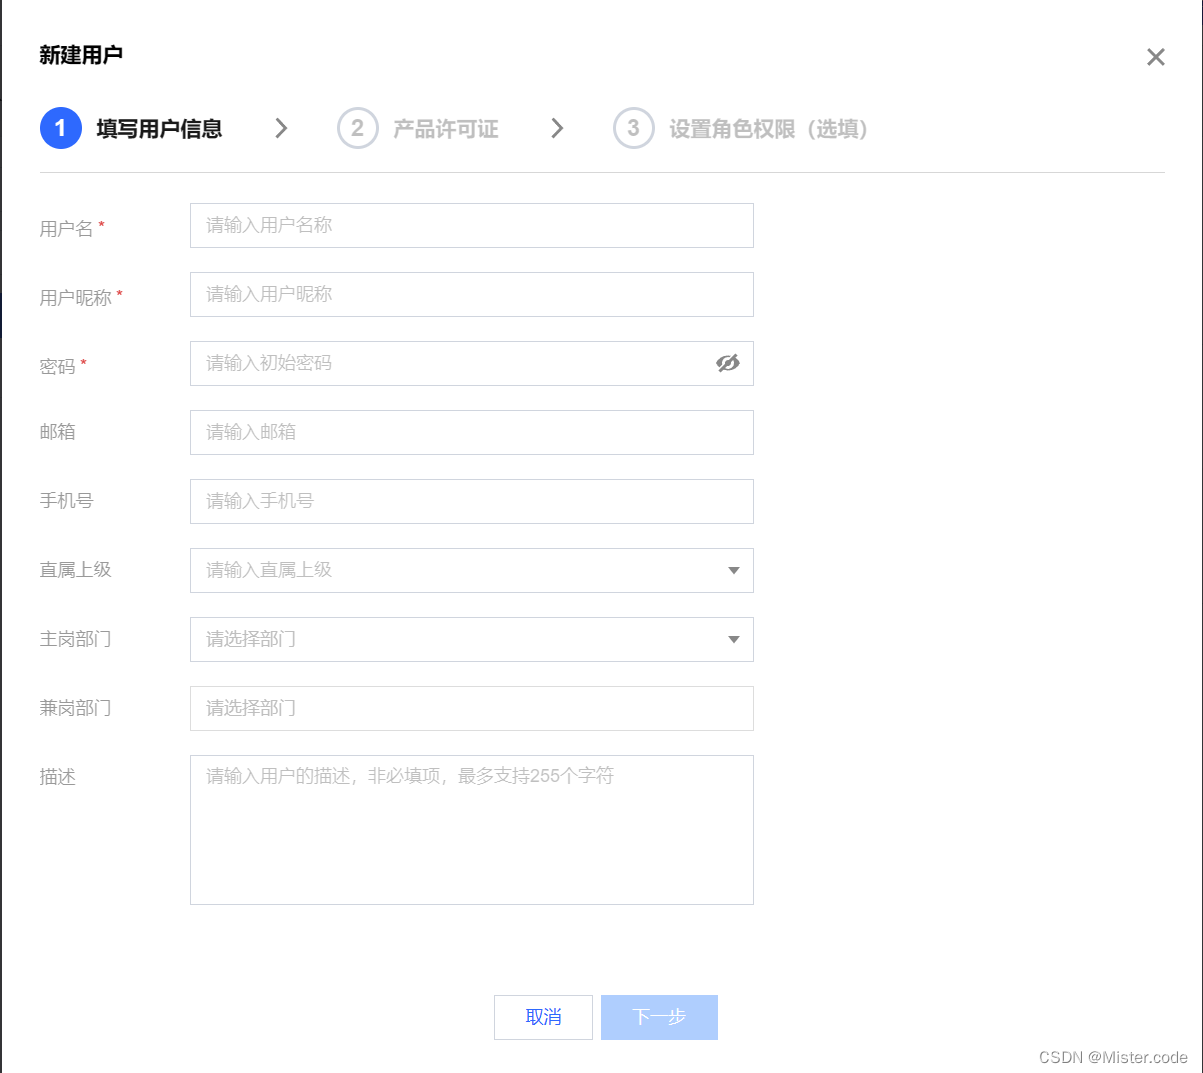Click the arrow between step 1 and 2

pos(281,128)
